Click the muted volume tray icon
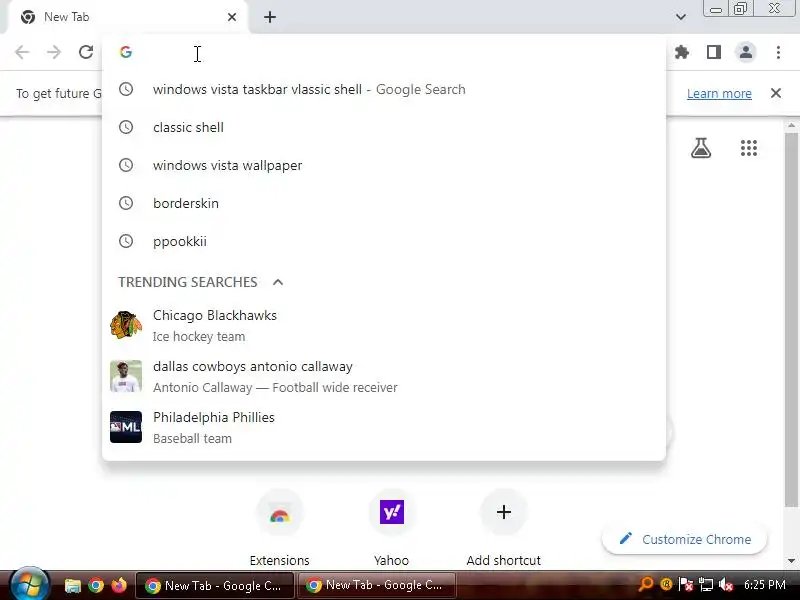The image size is (800, 600). (726, 585)
